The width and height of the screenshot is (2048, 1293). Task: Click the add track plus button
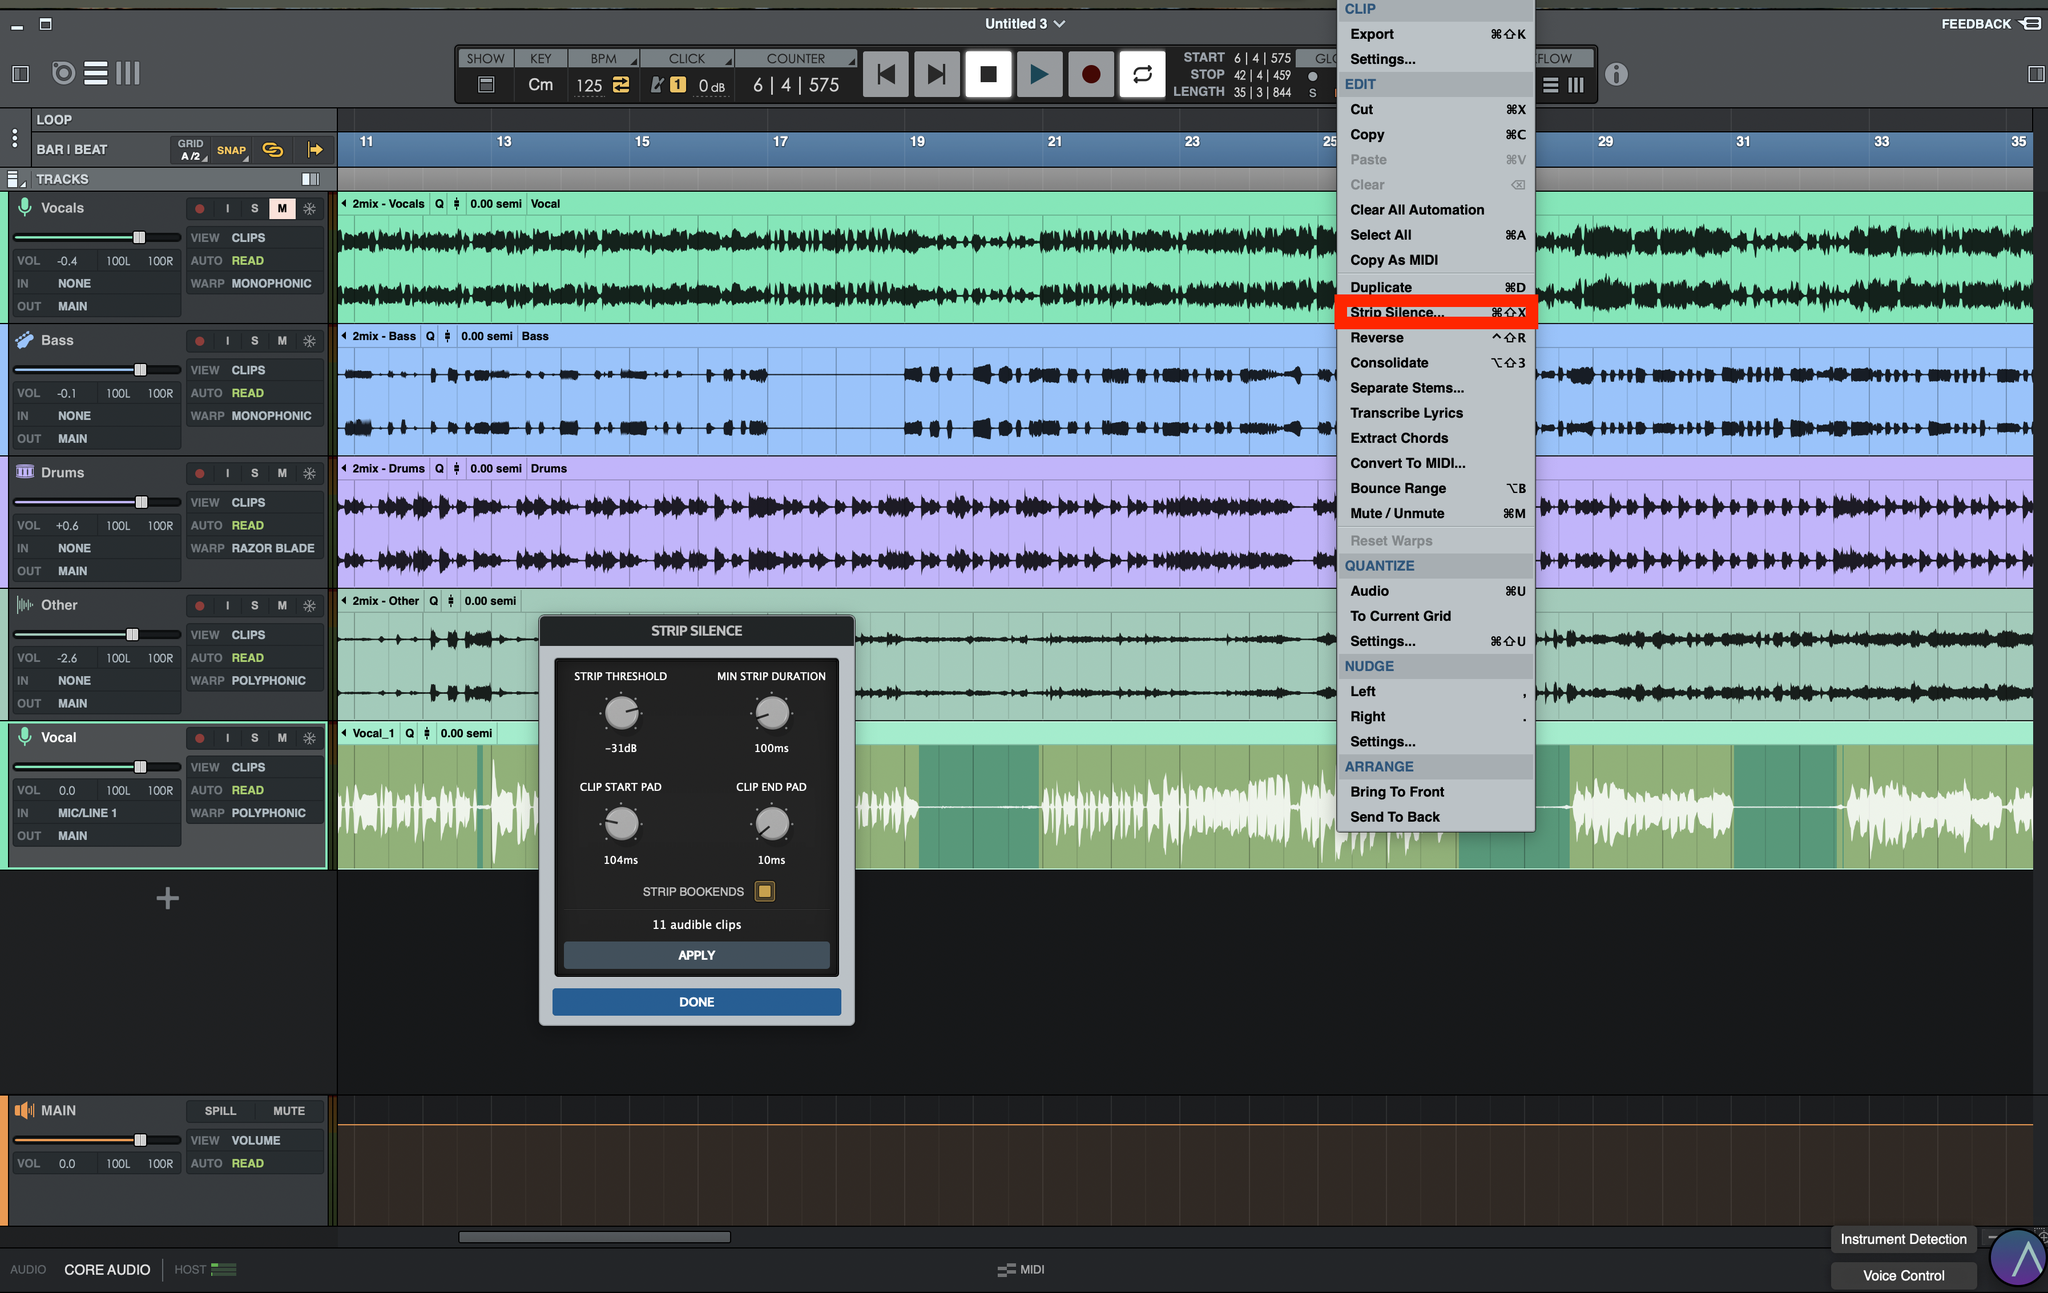168,898
